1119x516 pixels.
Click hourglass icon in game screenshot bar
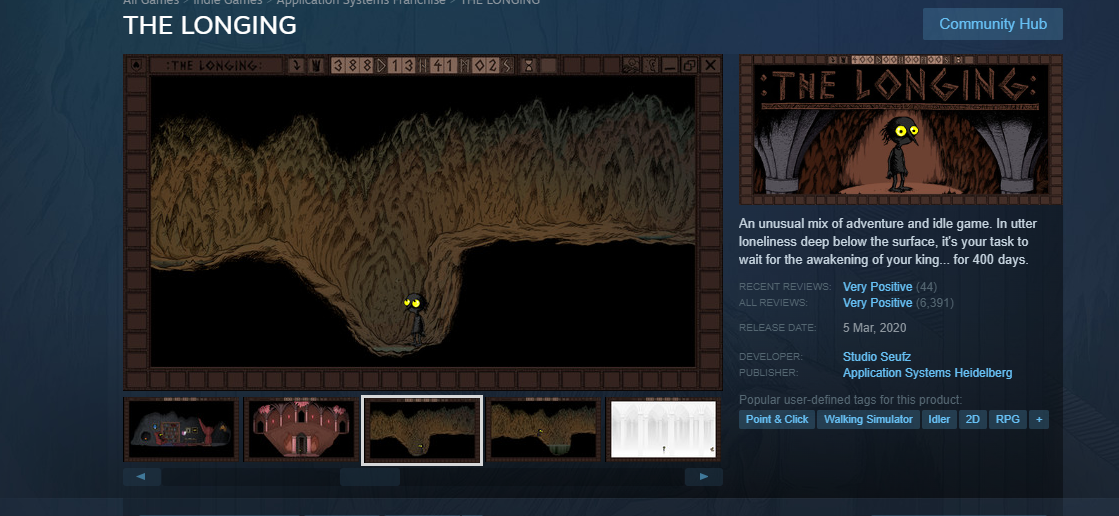point(529,66)
